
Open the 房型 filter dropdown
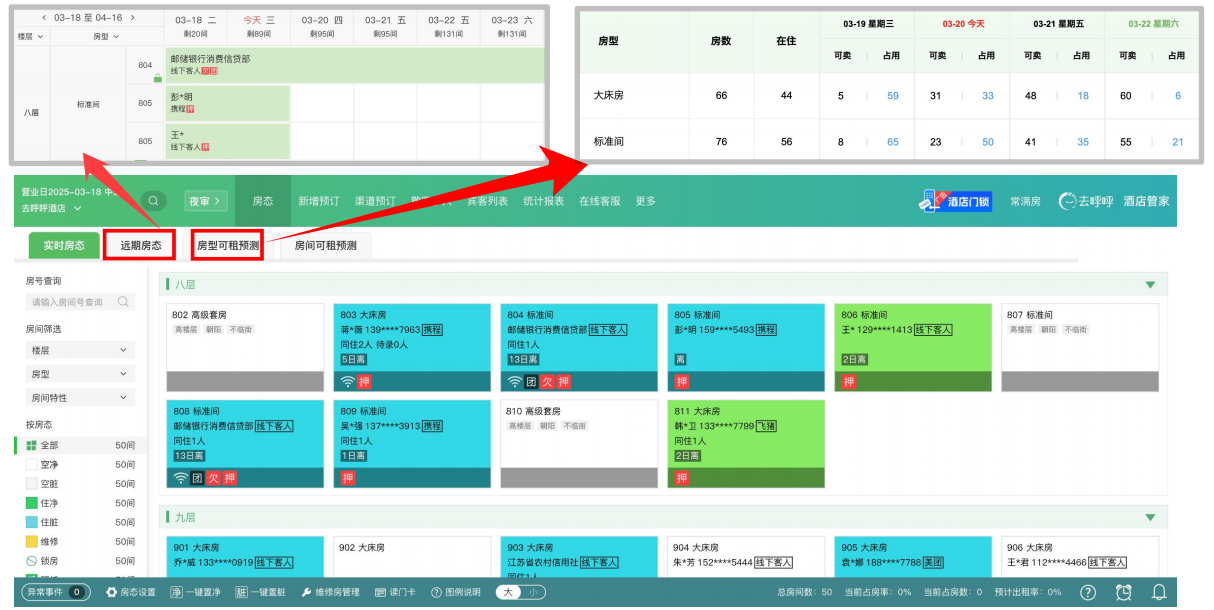(78, 375)
